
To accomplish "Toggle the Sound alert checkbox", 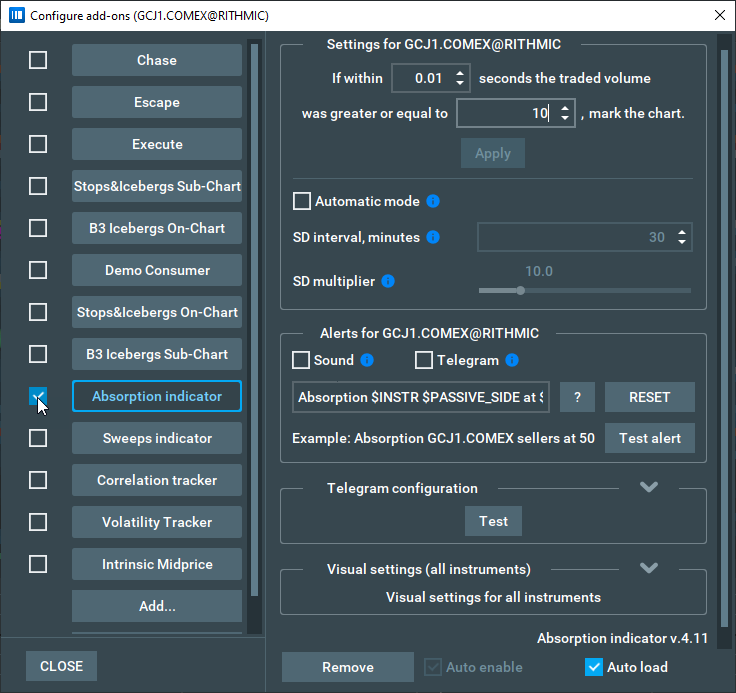I will [x=301, y=360].
